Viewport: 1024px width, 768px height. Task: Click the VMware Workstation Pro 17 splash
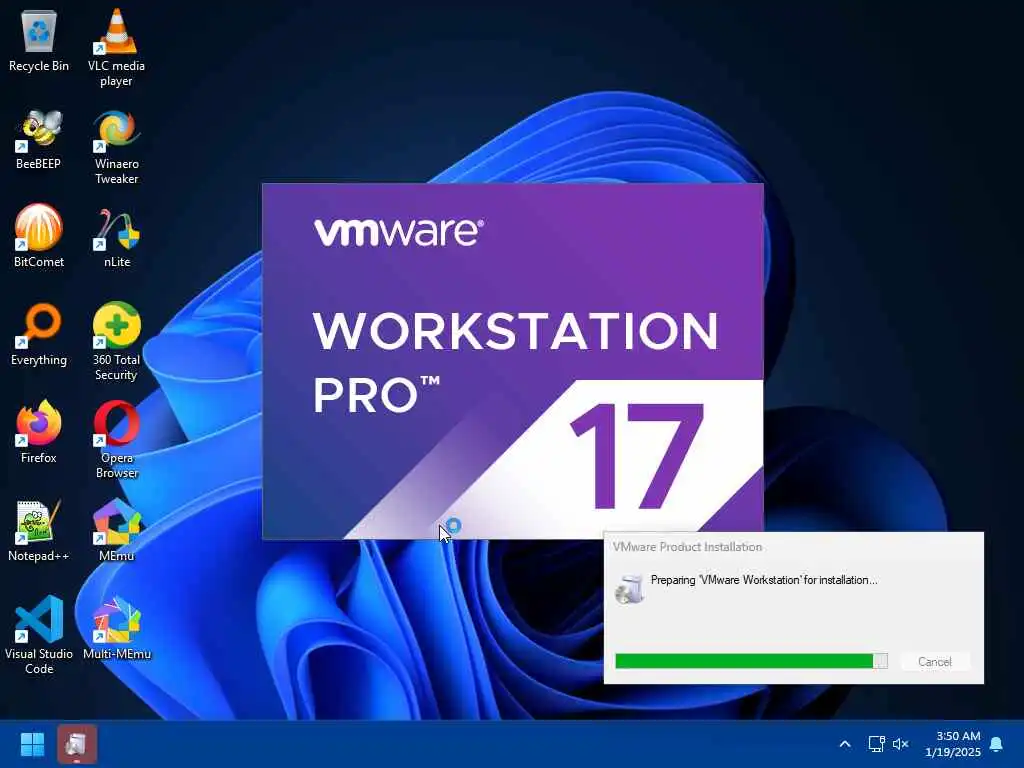pos(513,361)
